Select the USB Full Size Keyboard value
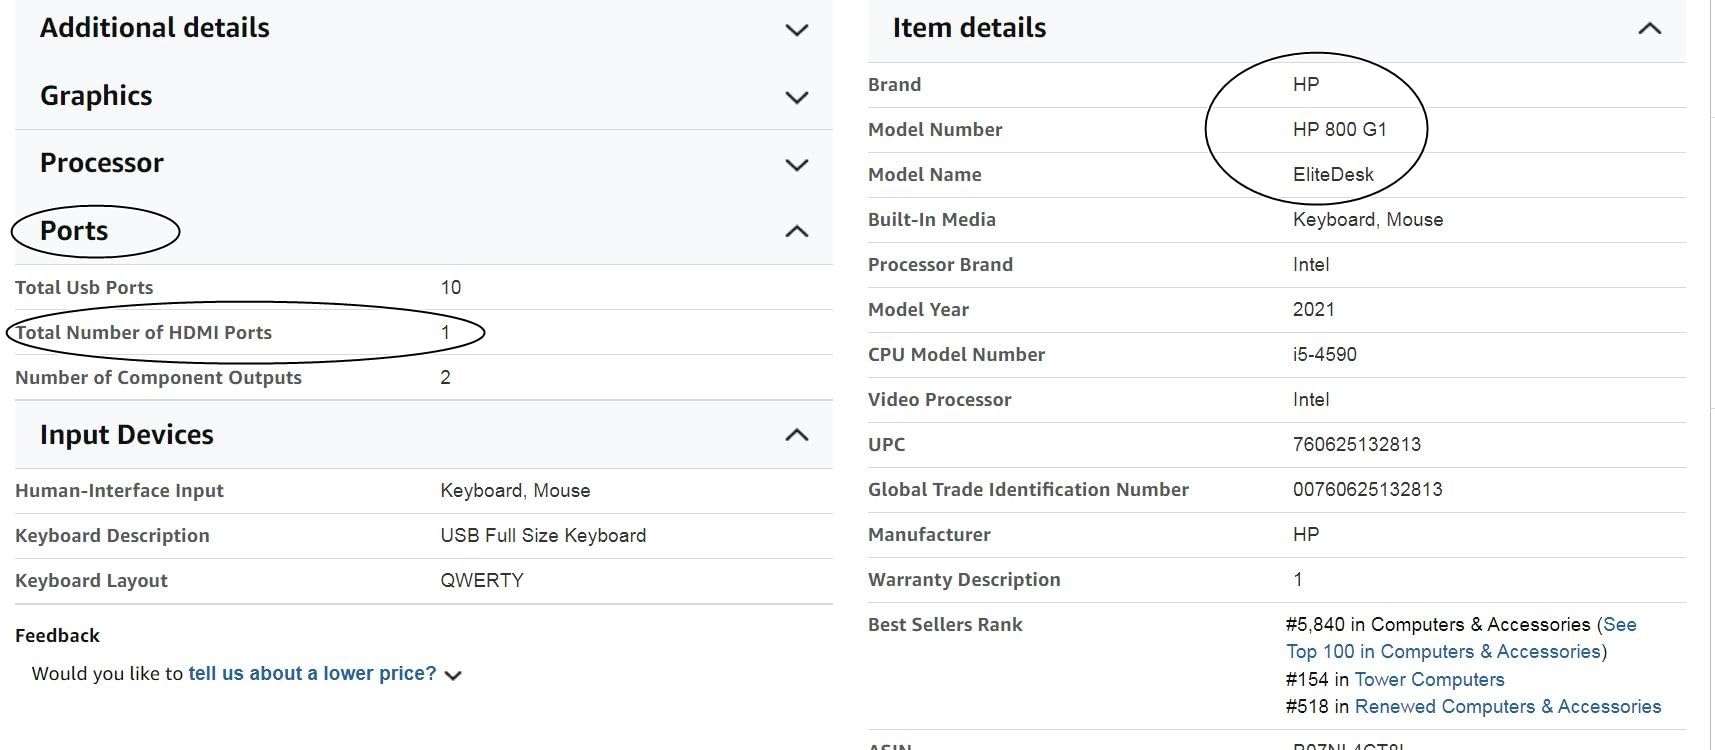 click(x=543, y=535)
